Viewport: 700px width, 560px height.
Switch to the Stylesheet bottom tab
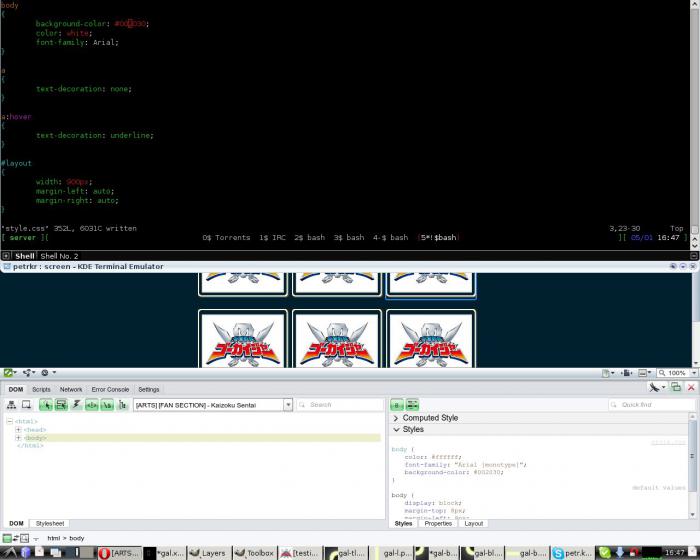pos(50,523)
